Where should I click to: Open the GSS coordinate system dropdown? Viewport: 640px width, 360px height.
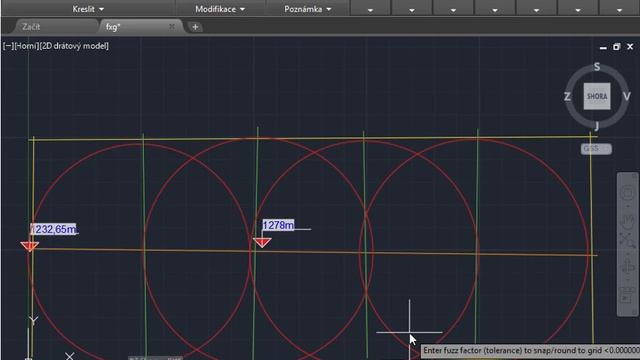click(596, 149)
